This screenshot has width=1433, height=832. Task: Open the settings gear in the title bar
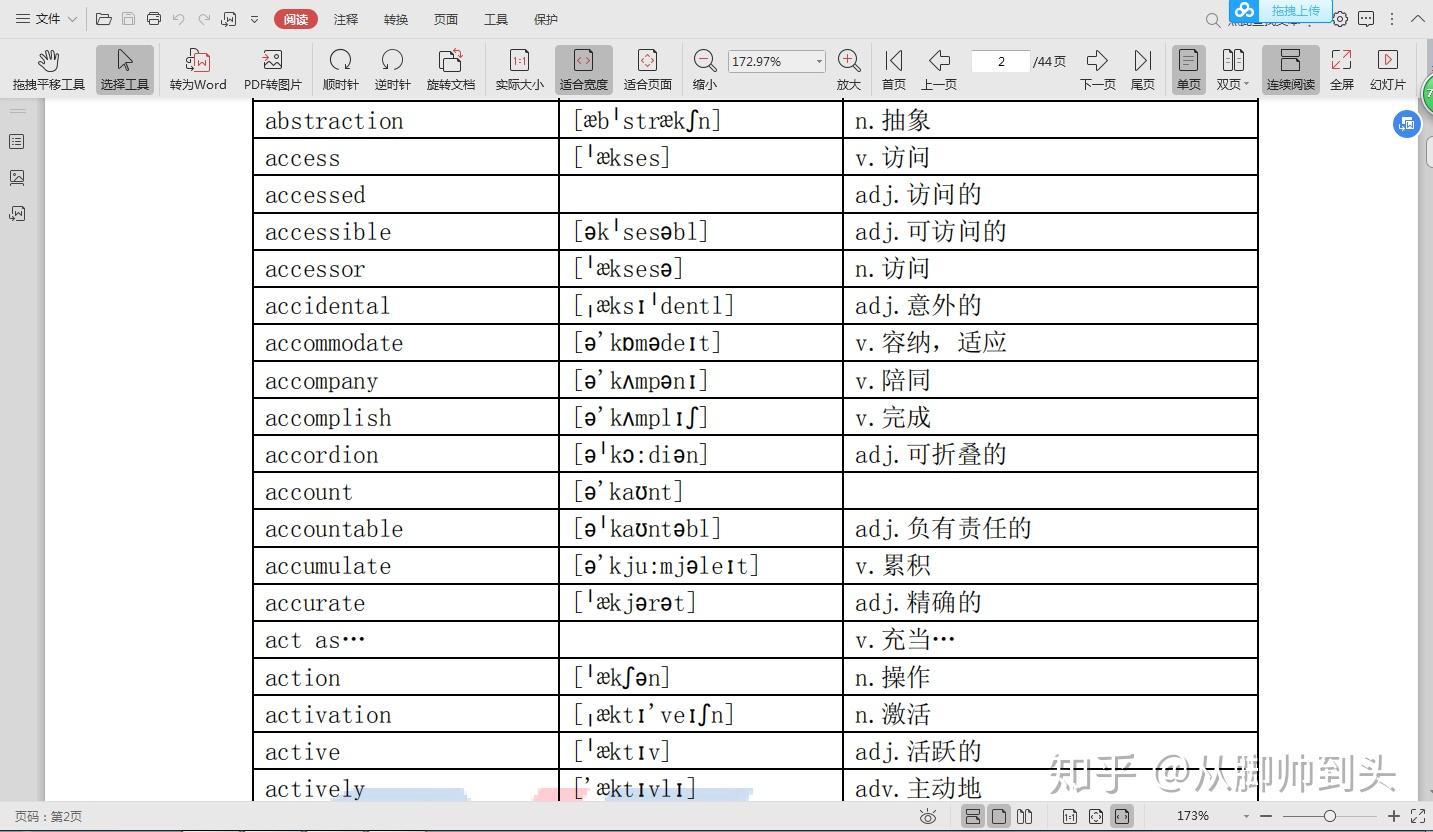click(x=1340, y=19)
